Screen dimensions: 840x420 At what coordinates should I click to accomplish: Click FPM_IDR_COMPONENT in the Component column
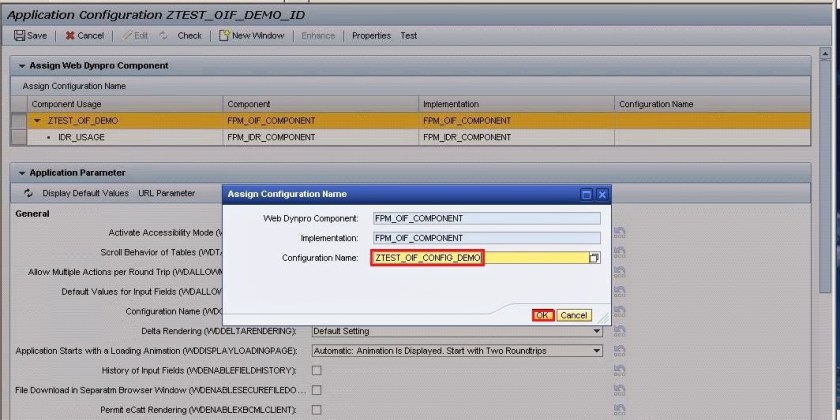pyautogui.click(x=271, y=137)
